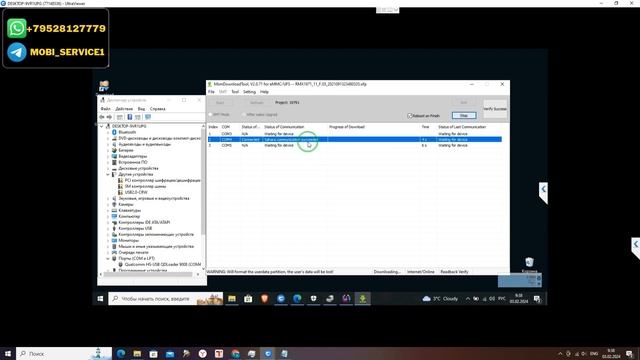Click the weather widget on the remote taskbar

(x=440, y=299)
